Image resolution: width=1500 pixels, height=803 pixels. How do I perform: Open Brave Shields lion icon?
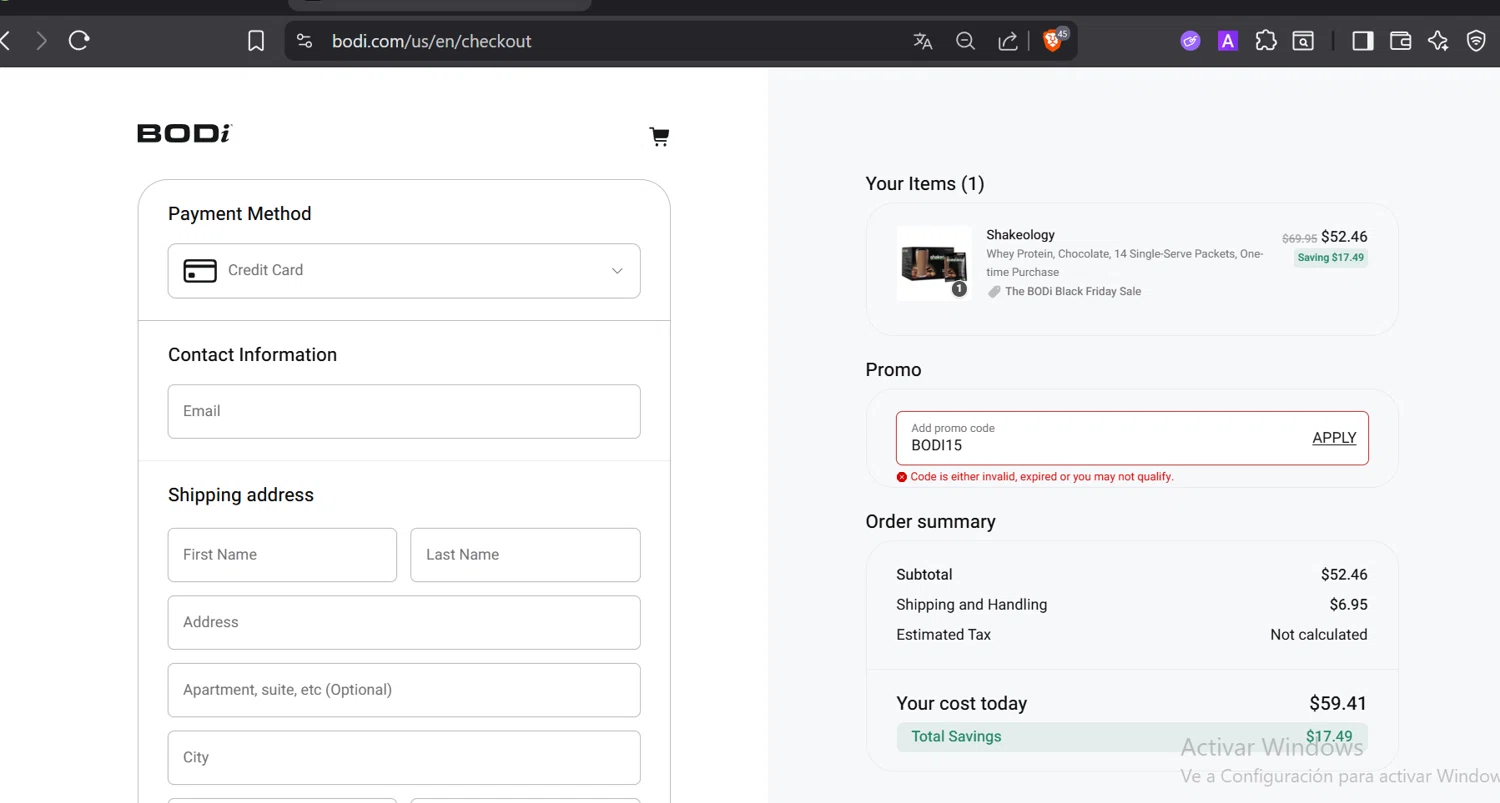coord(1053,41)
